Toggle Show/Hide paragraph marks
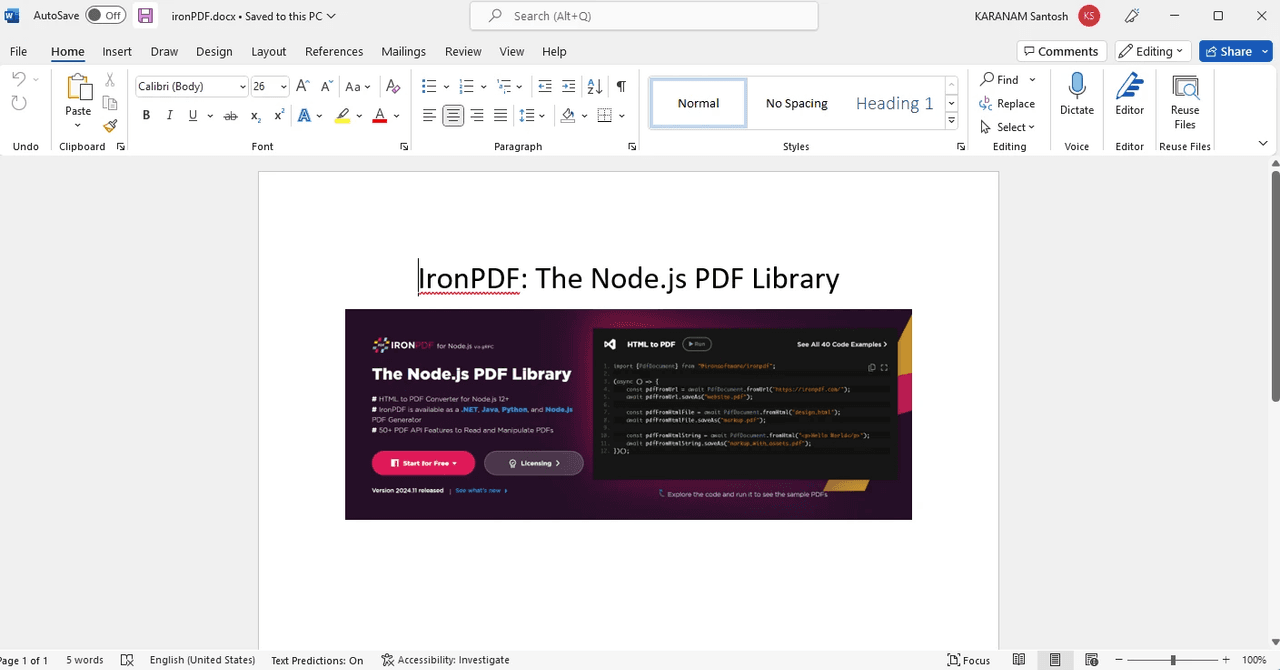 tap(621, 87)
